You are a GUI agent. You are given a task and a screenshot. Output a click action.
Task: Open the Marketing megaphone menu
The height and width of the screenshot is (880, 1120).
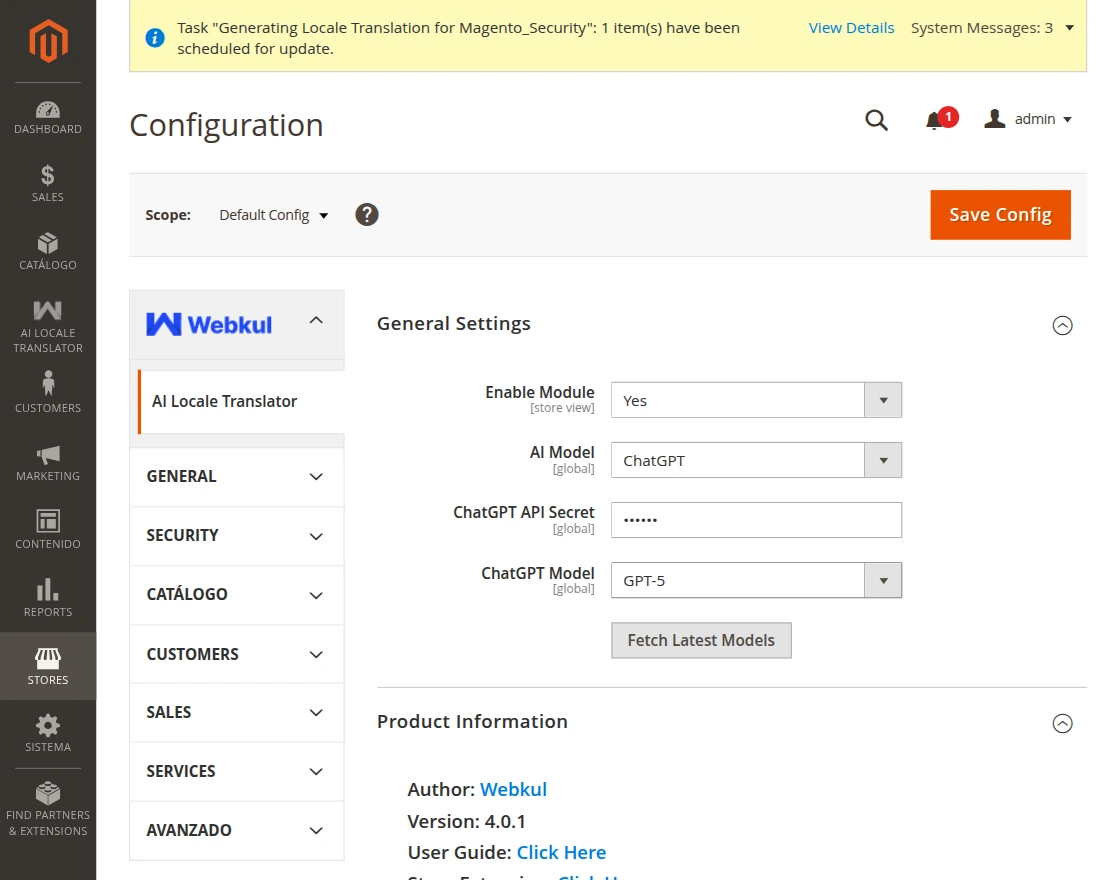click(x=48, y=463)
